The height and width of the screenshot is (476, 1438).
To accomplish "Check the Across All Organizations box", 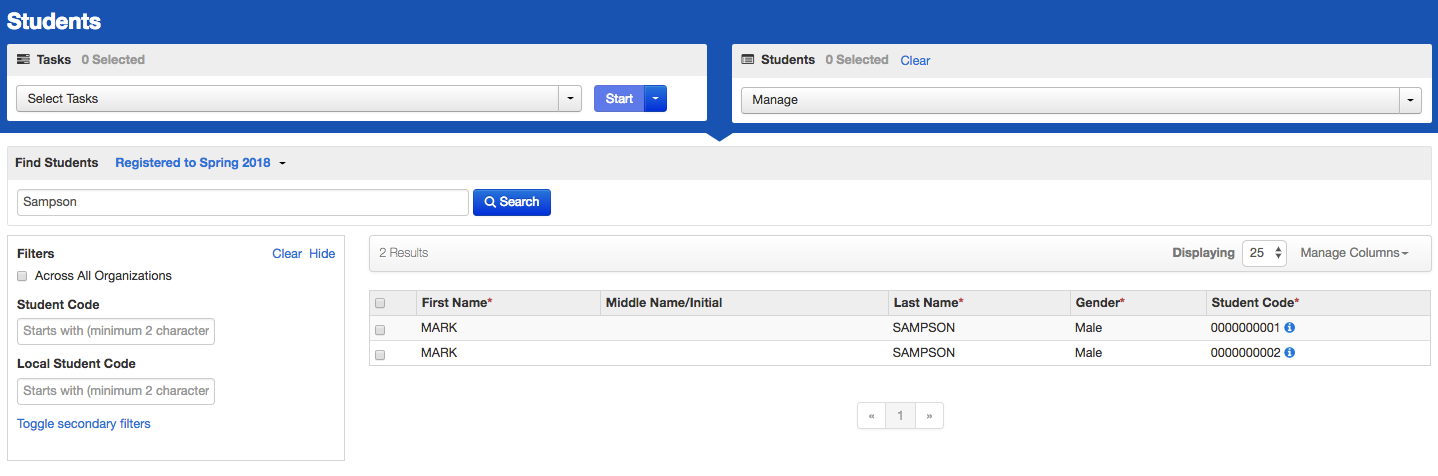I will tap(23, 276).
